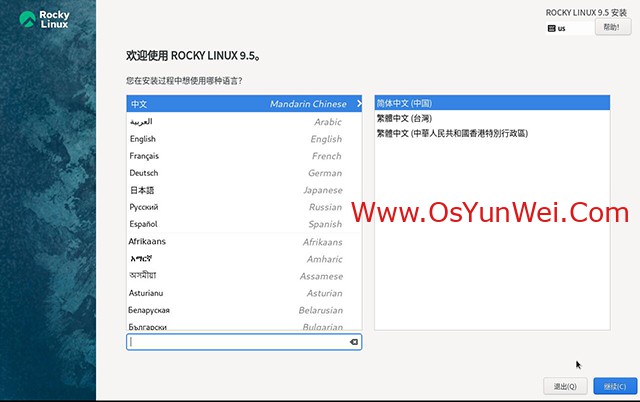This screenshot has height=402, width=640.
Task: Select the Français French row
Action: (x=244, y=156)
